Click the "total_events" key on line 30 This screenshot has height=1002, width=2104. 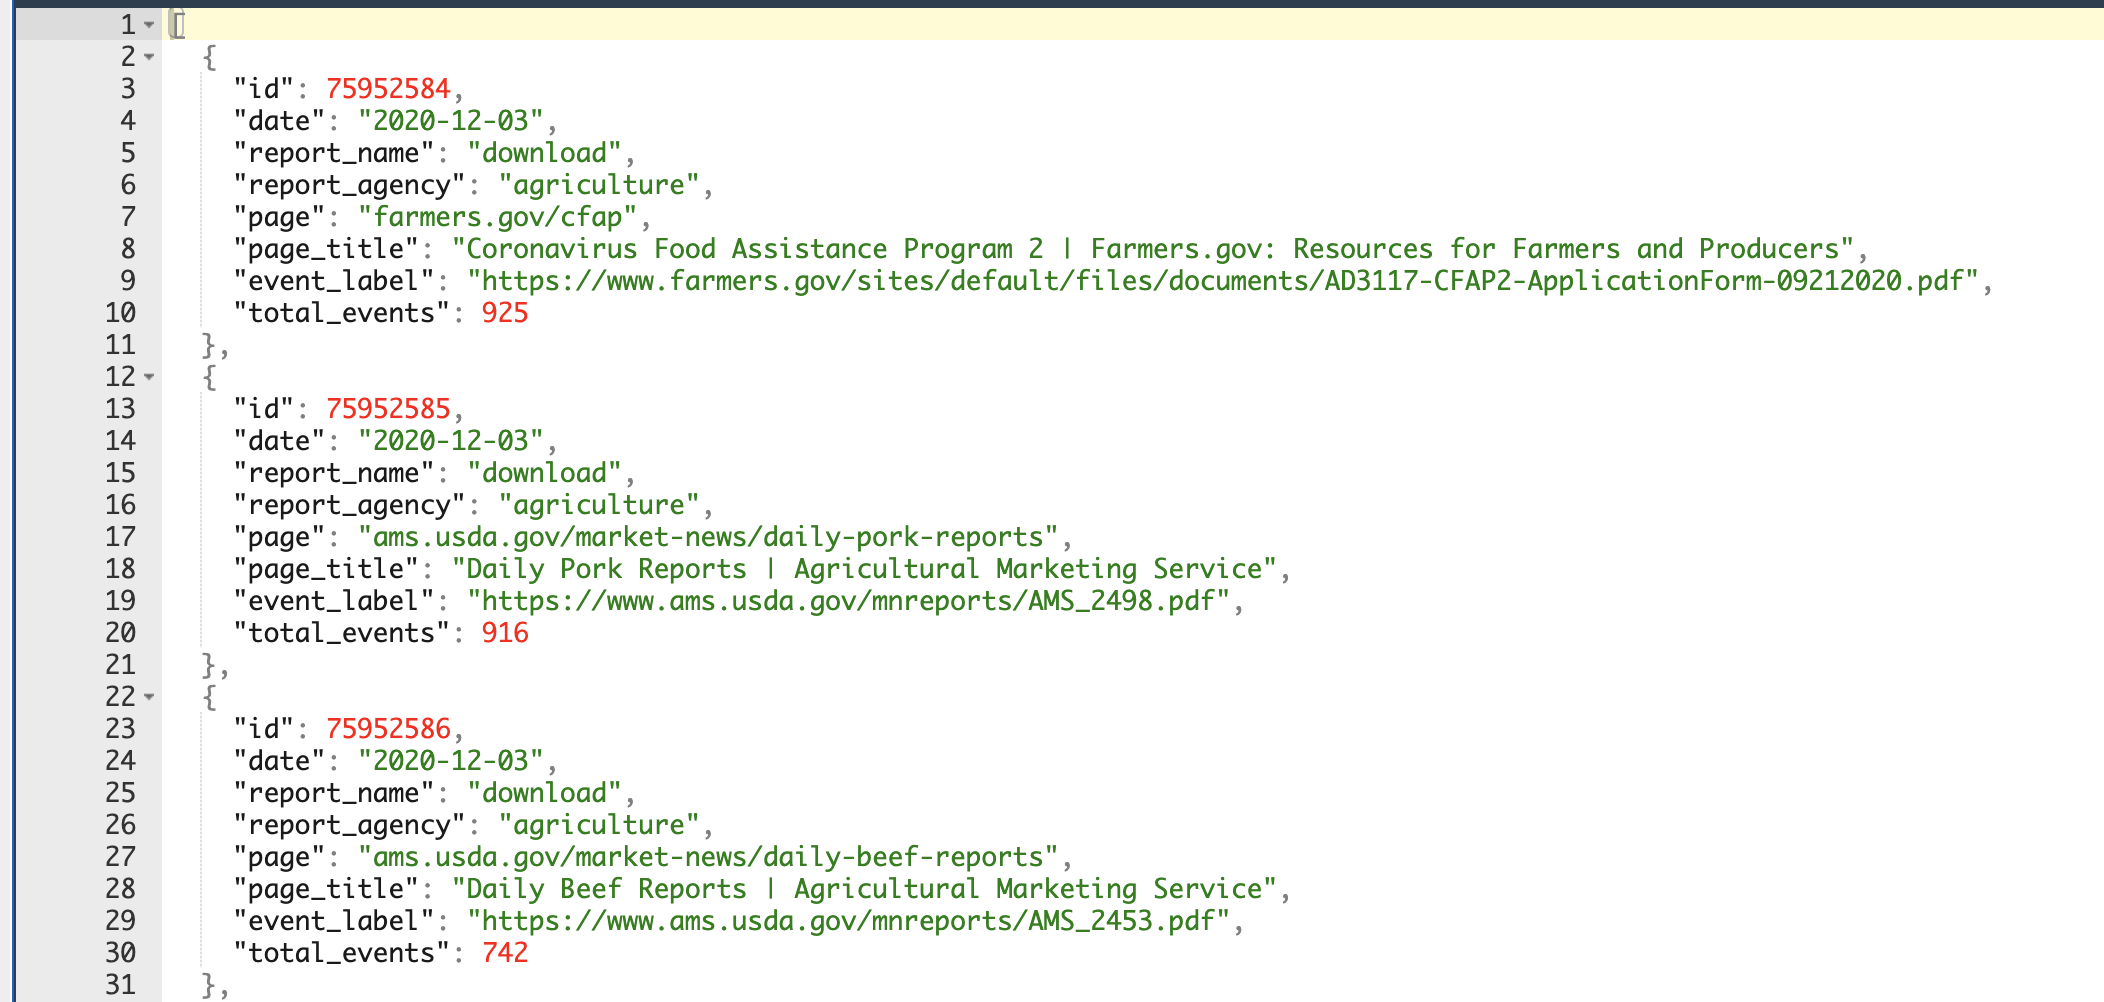[x=342, y=953]
